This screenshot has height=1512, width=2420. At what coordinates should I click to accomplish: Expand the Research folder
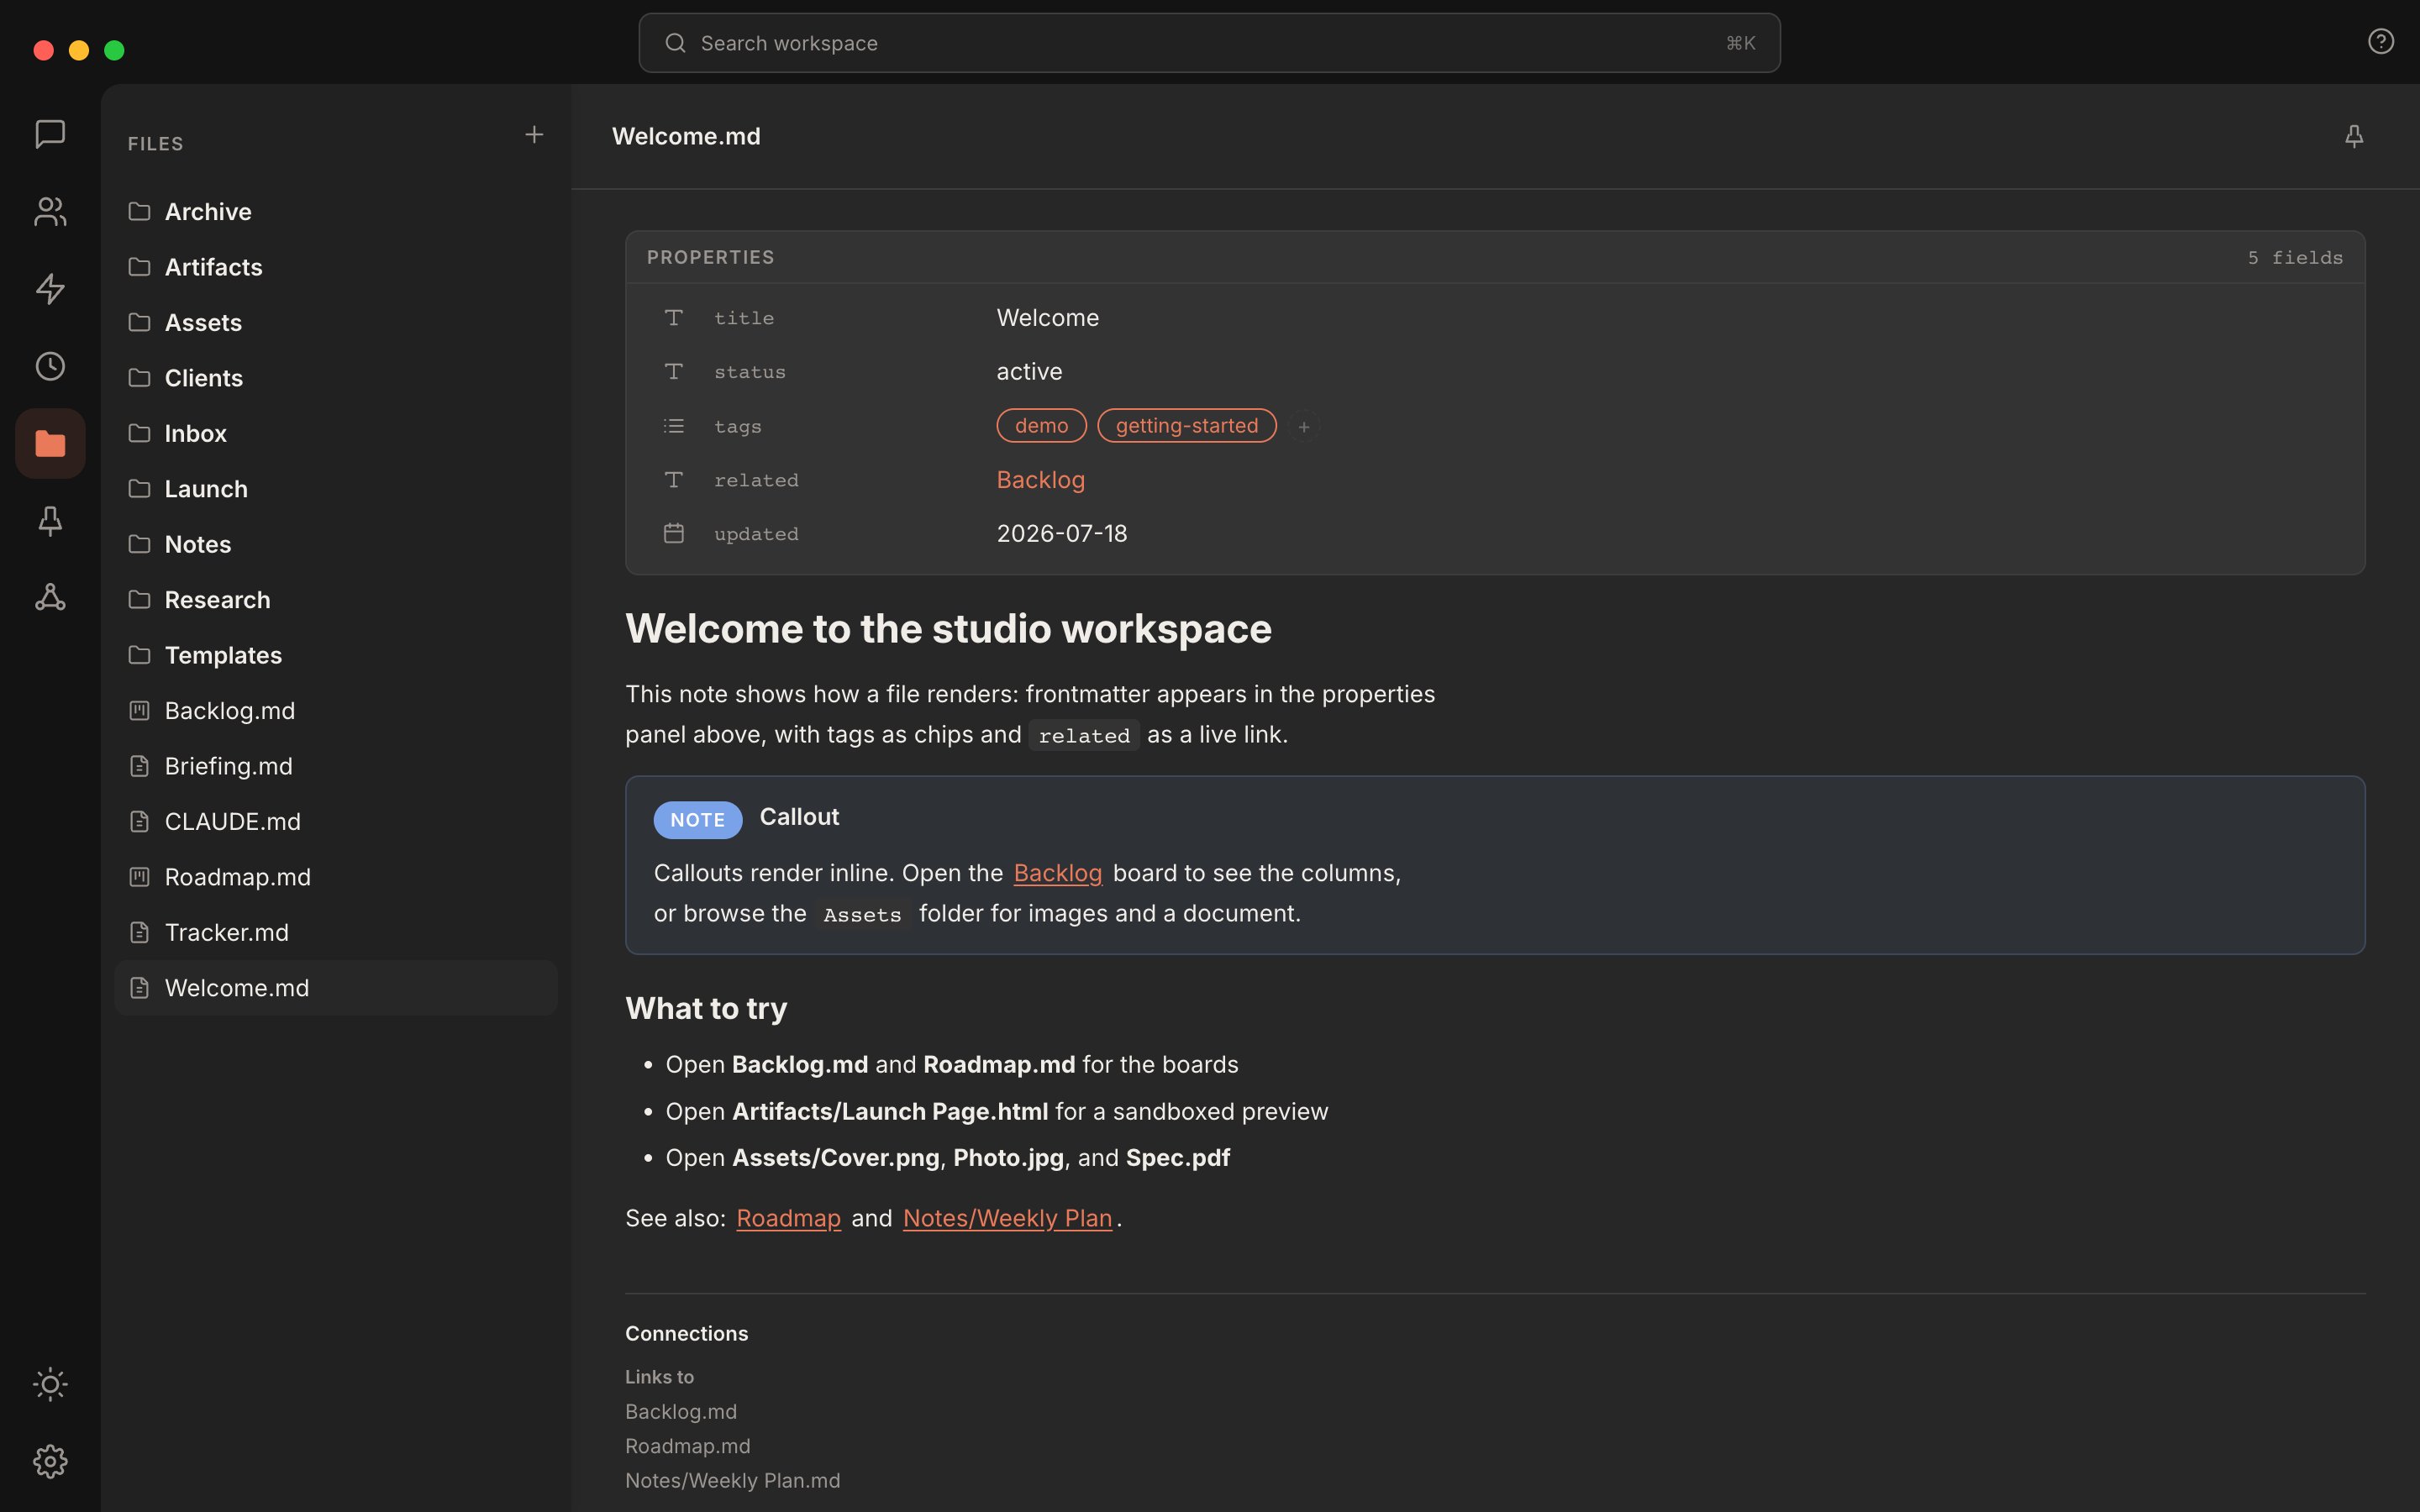[336, 600]
